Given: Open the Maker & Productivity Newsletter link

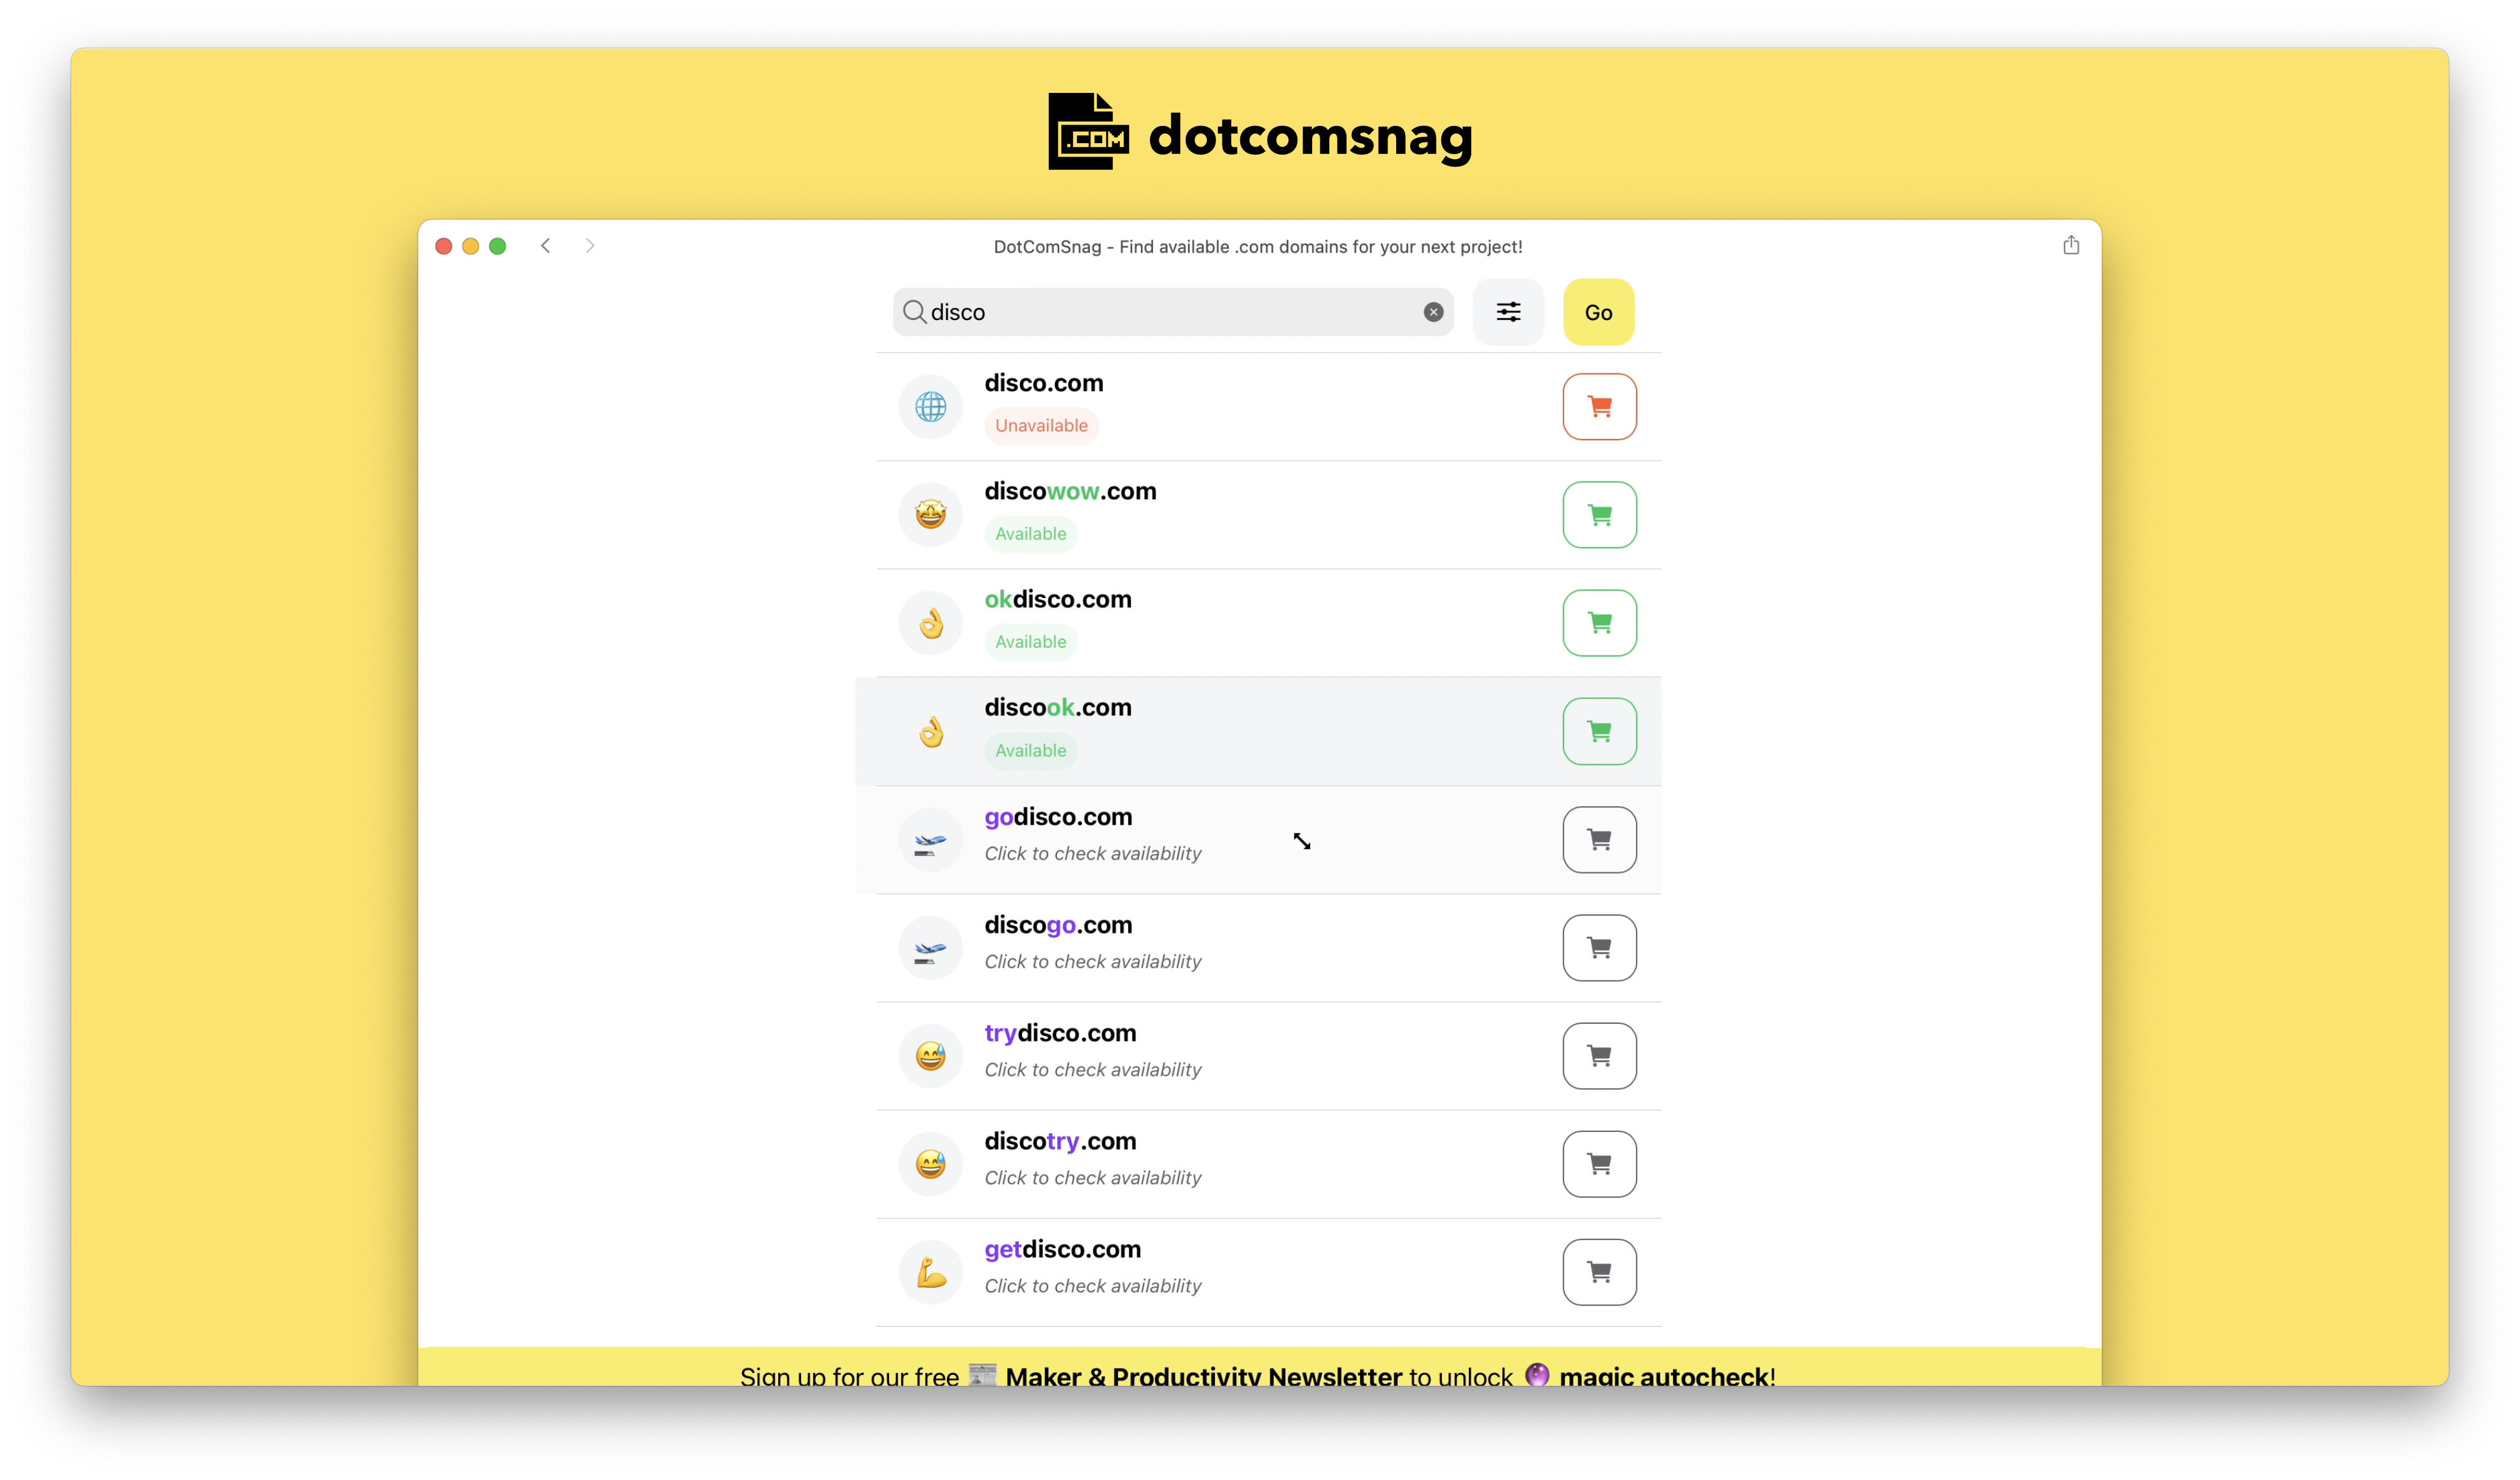Looking at the screenshot, I should coord(1203,1376).
